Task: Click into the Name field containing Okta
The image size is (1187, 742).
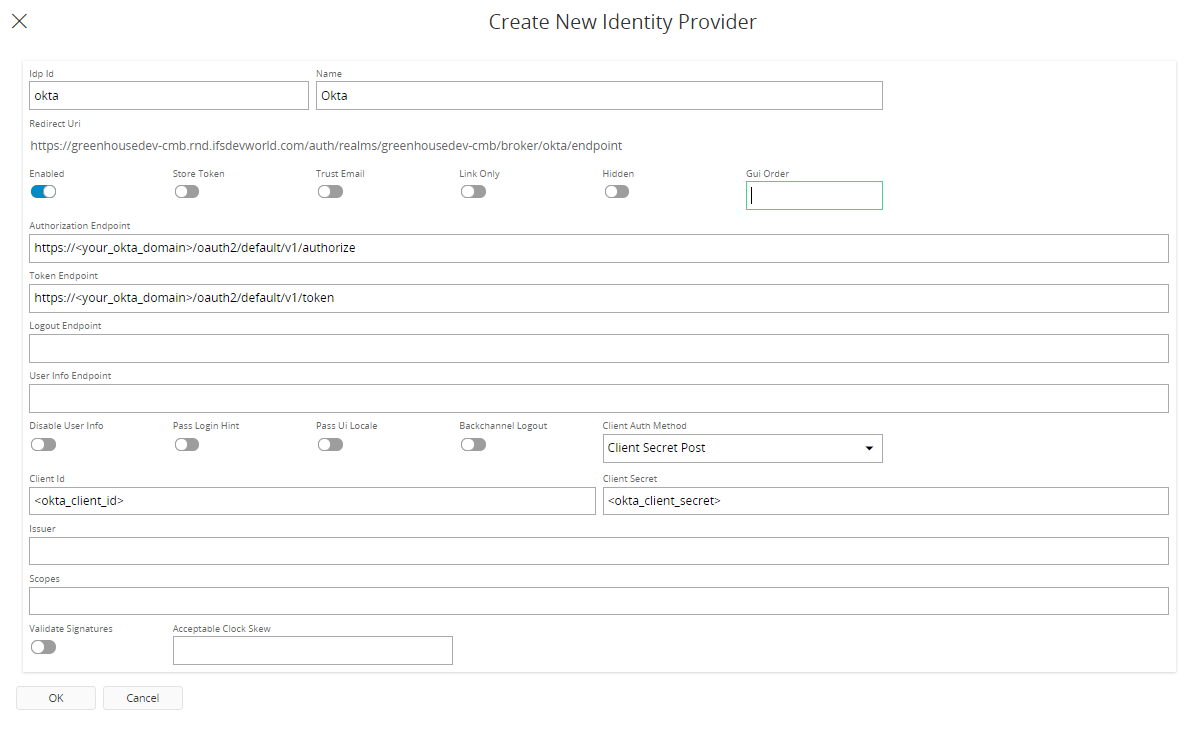Action: click(x=599, y=95)
